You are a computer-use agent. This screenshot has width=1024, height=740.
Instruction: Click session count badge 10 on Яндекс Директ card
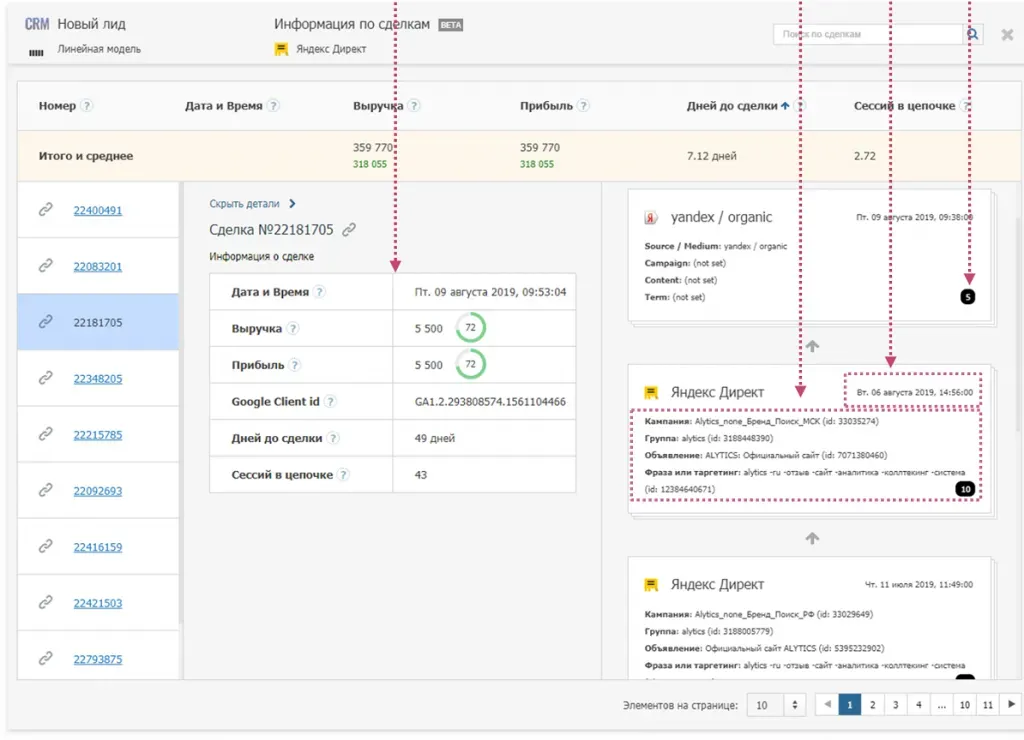click(x=965, y=489)
